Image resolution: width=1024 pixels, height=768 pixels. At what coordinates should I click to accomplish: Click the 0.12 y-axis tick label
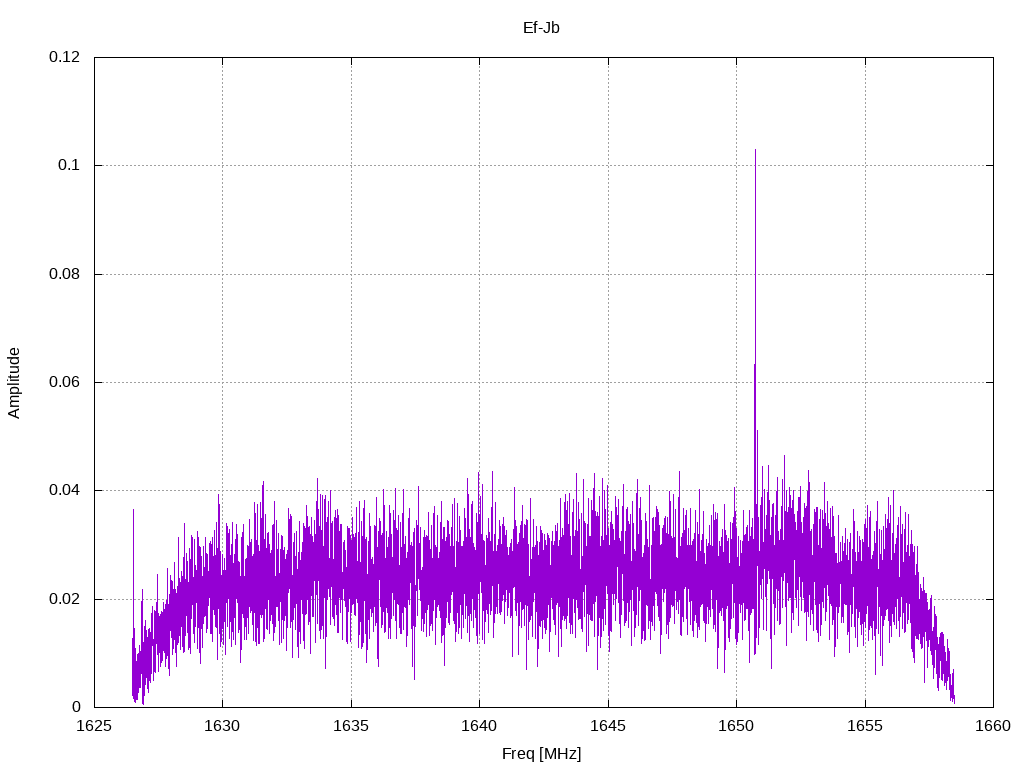[x=65, y=57]
